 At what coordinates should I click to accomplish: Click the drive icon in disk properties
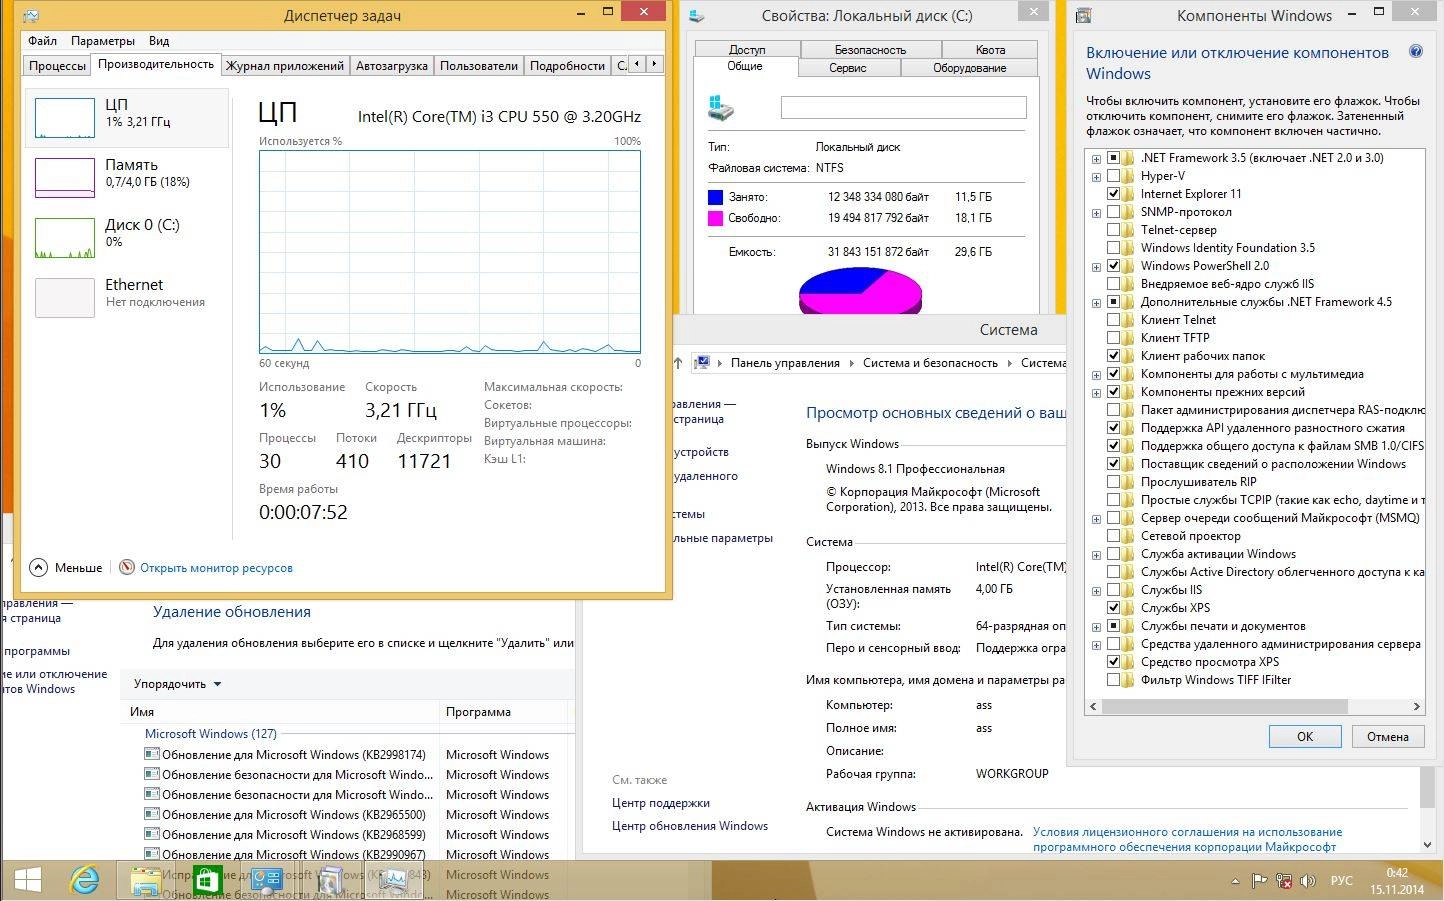(x=721, y=107)
